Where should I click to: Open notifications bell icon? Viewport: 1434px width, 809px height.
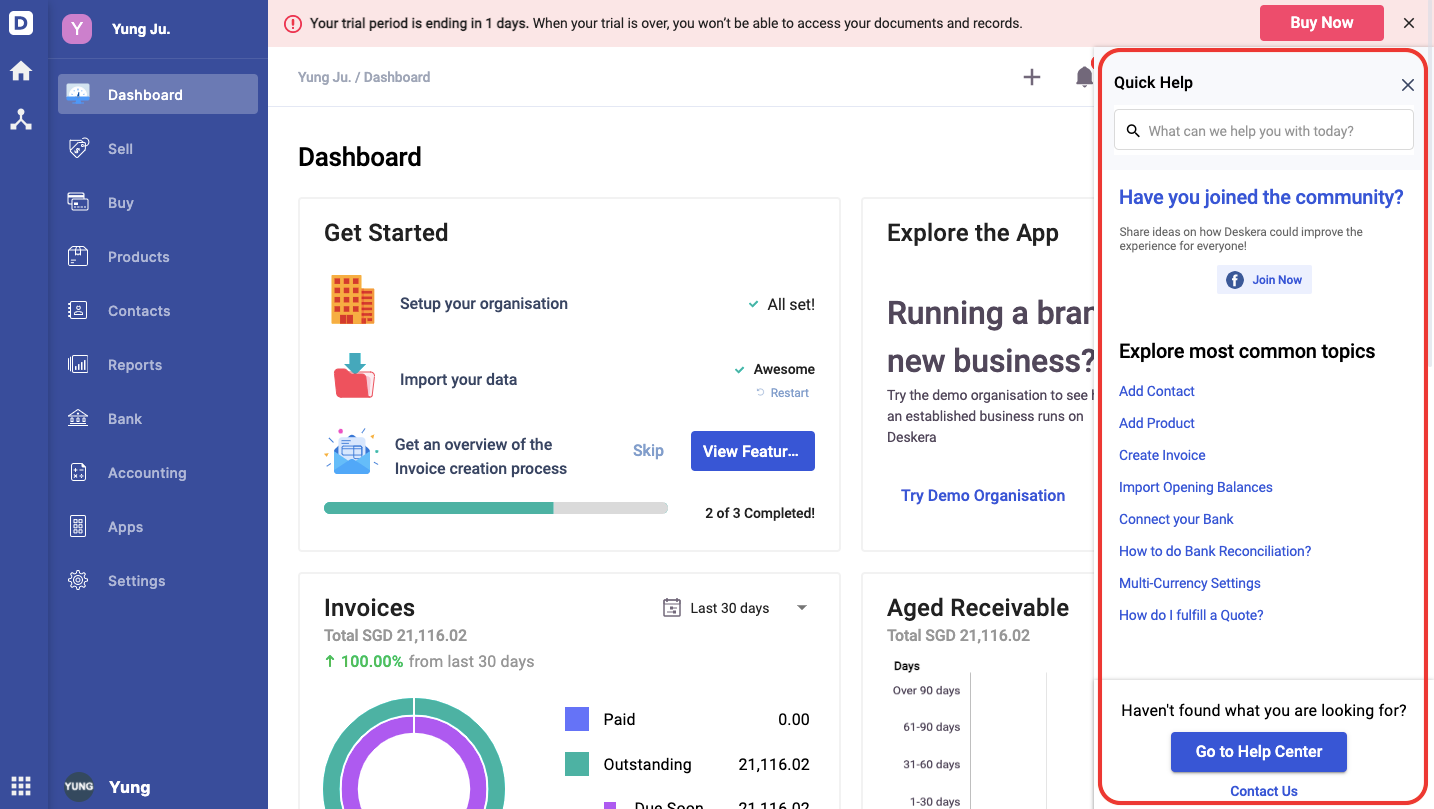click(1084, 77)
